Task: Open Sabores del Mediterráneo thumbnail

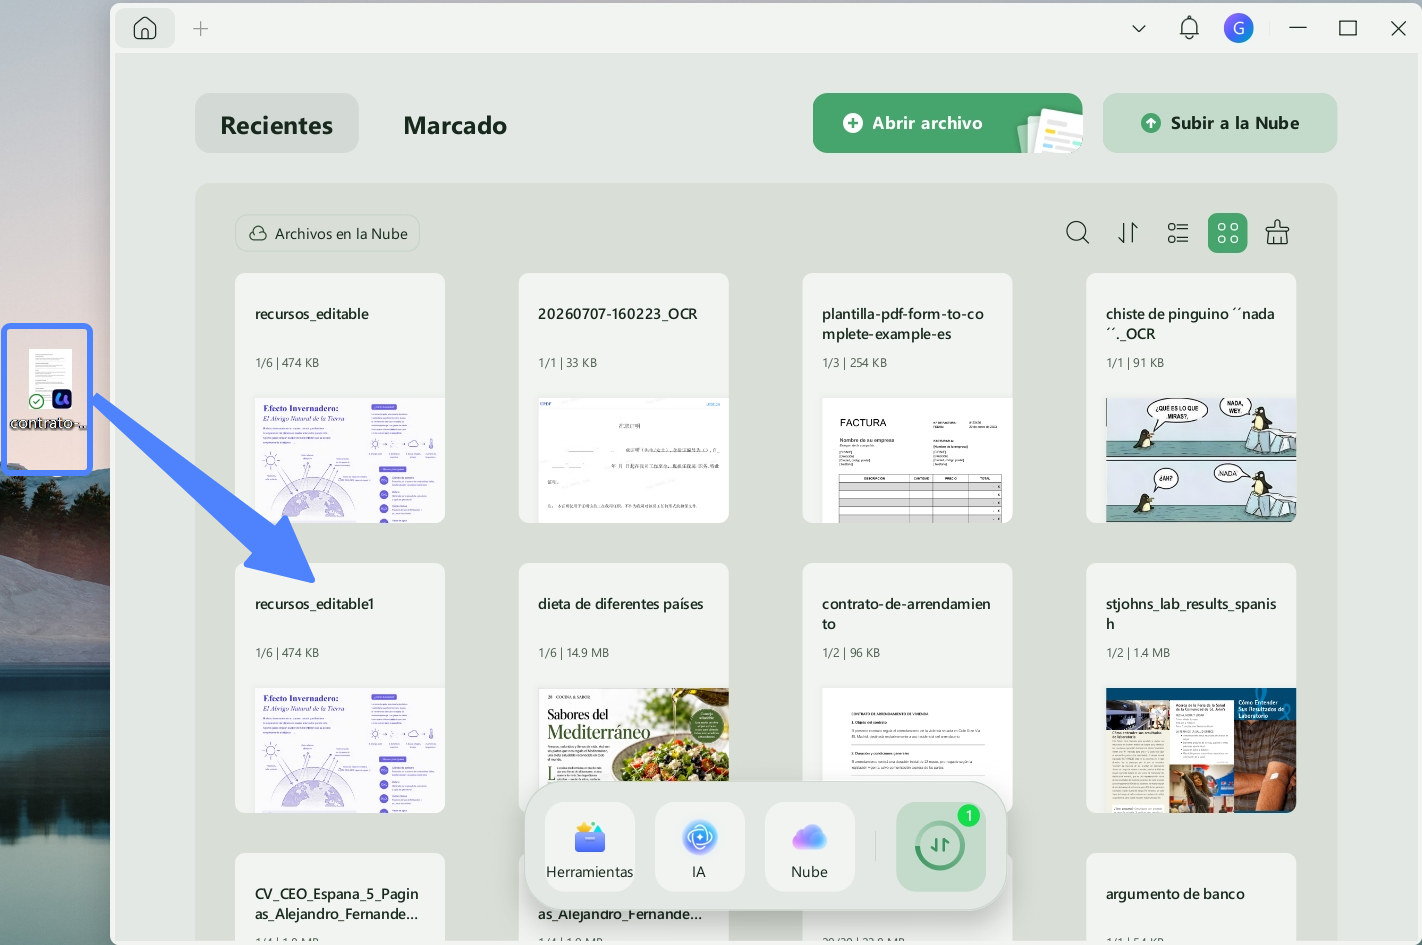Action: click(633, 735)
